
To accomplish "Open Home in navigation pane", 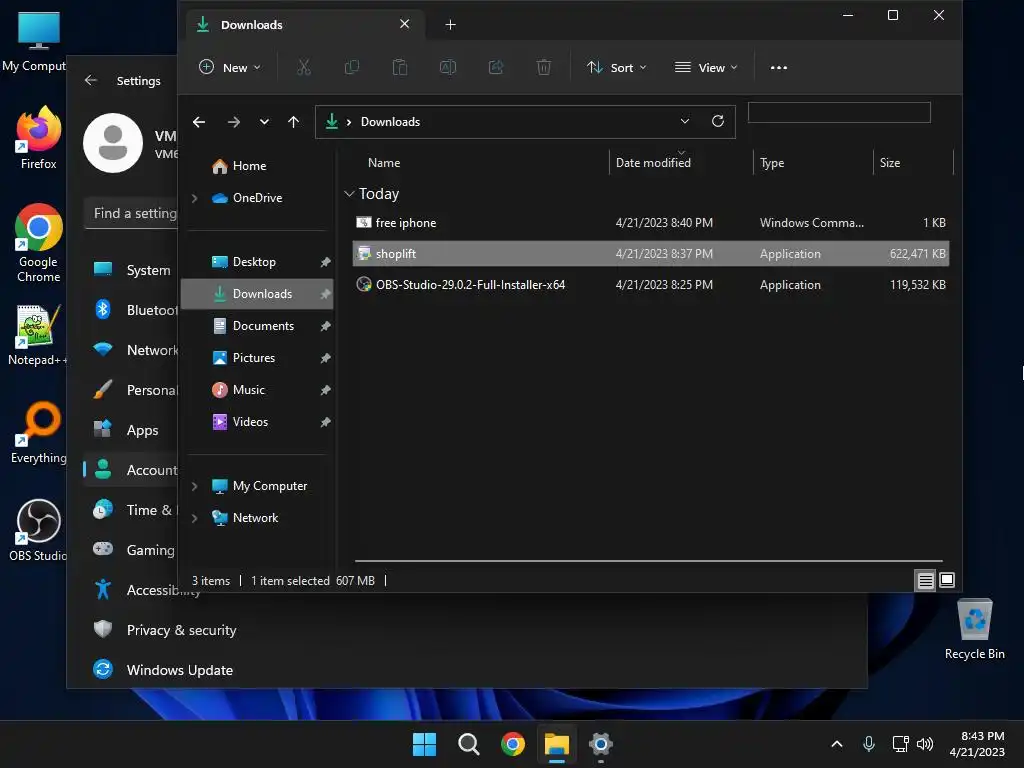I will point(239,166).
